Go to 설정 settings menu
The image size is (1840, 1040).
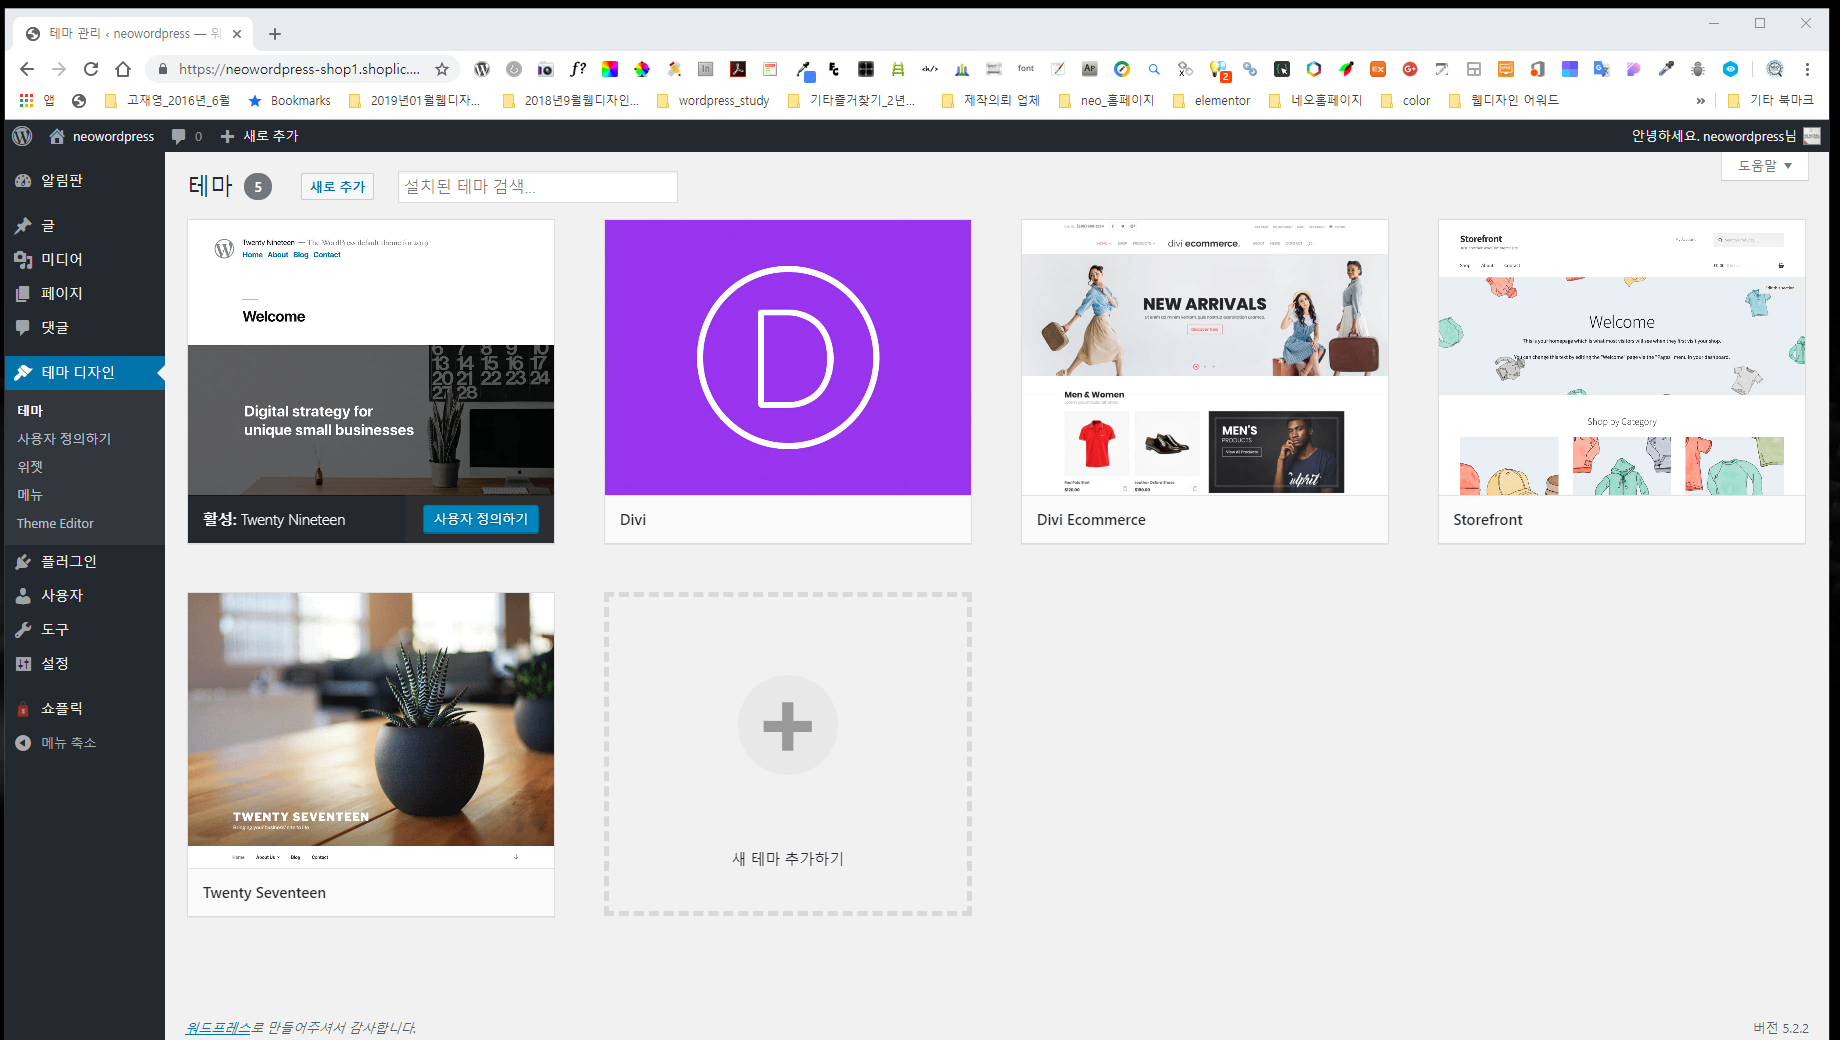tap(54, 663)
